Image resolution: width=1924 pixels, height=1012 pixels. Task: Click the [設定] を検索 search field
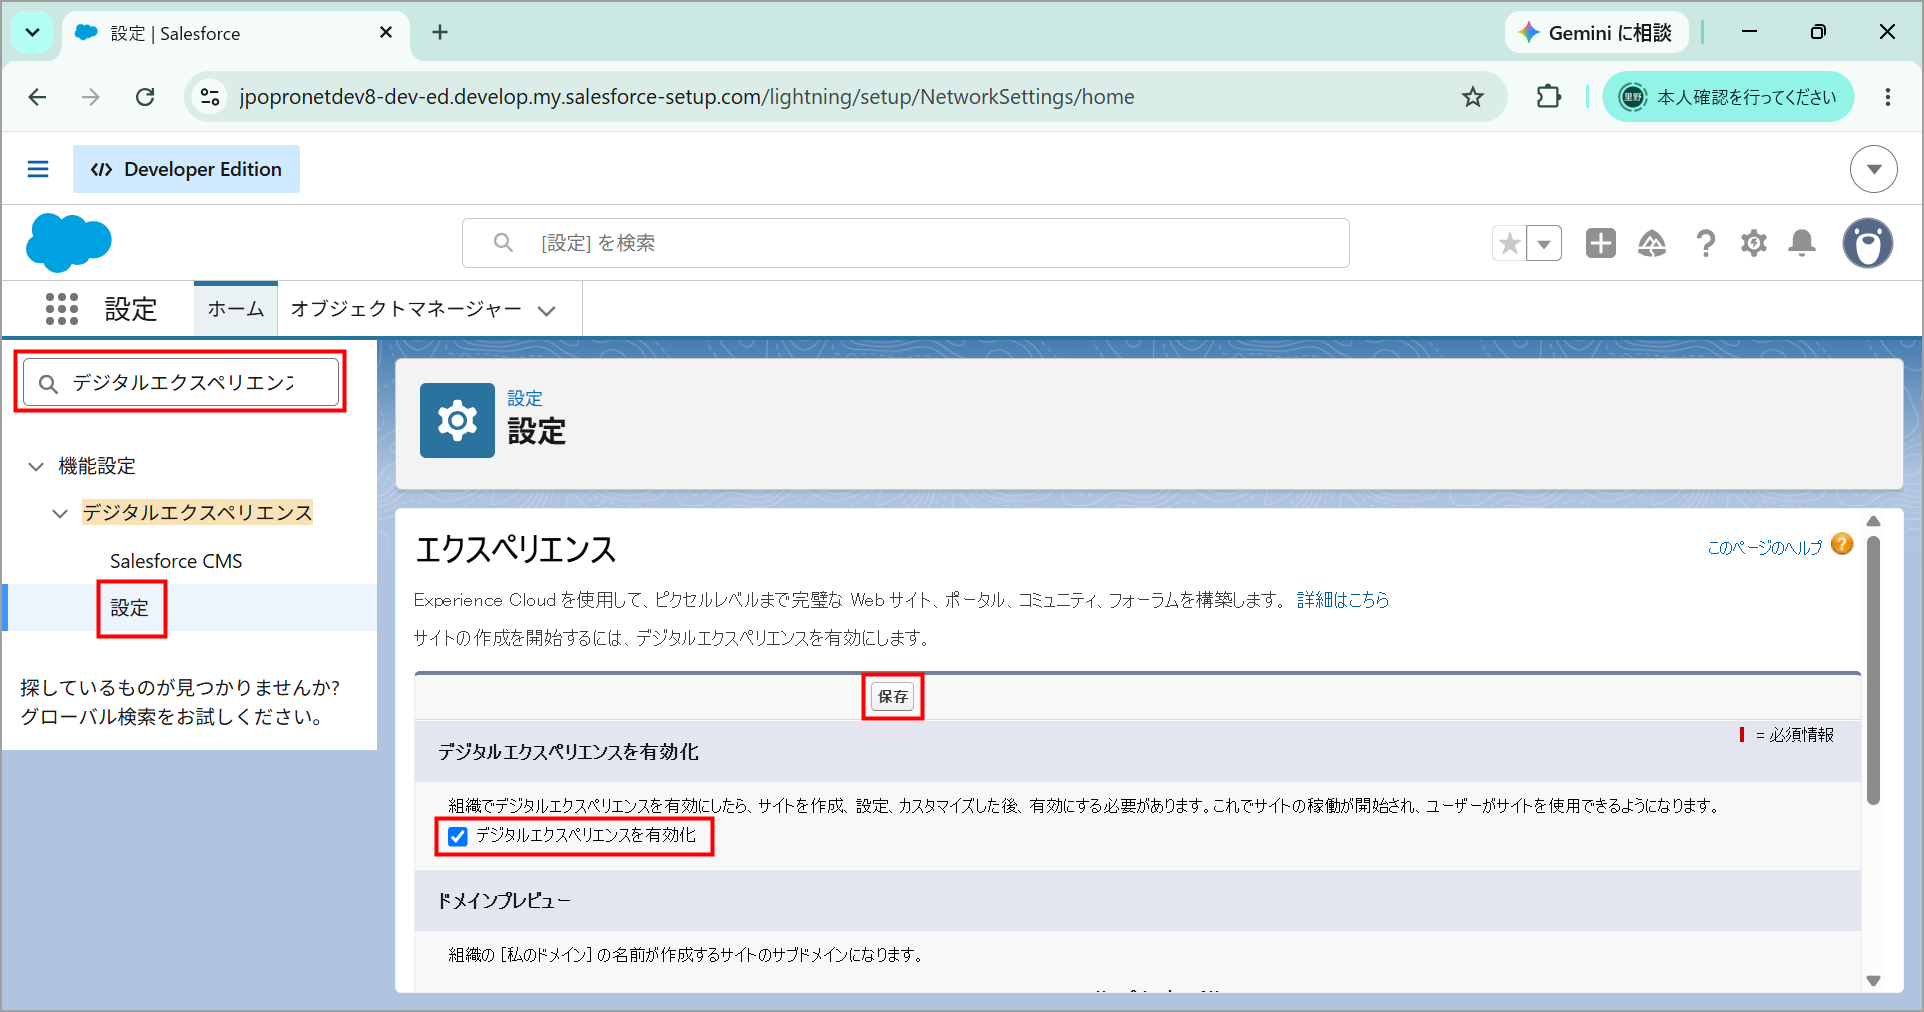905,243
